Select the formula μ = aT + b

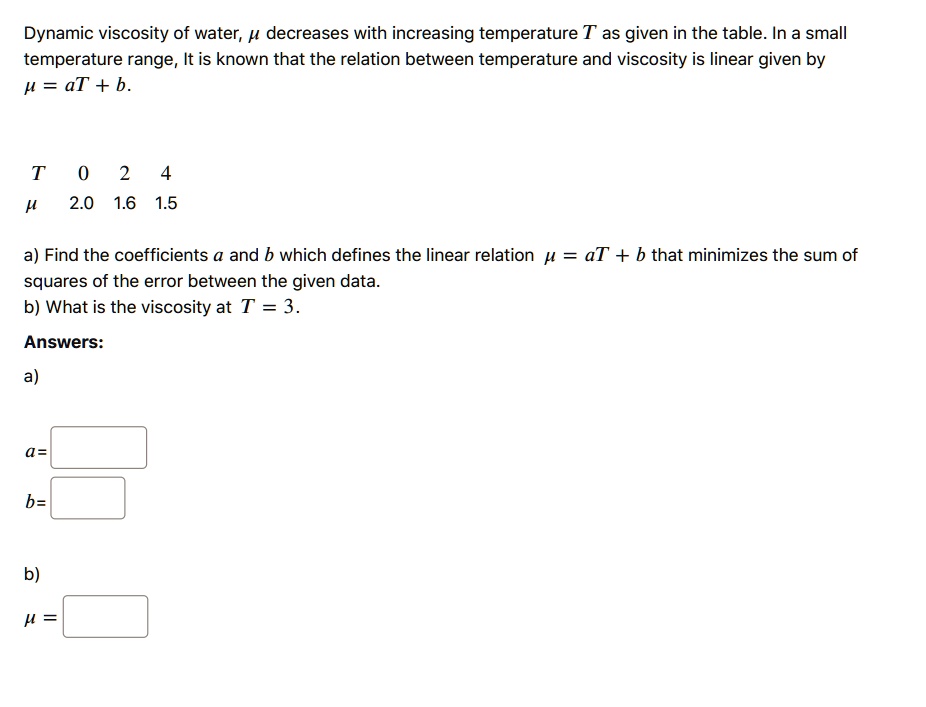coord(55,85)
